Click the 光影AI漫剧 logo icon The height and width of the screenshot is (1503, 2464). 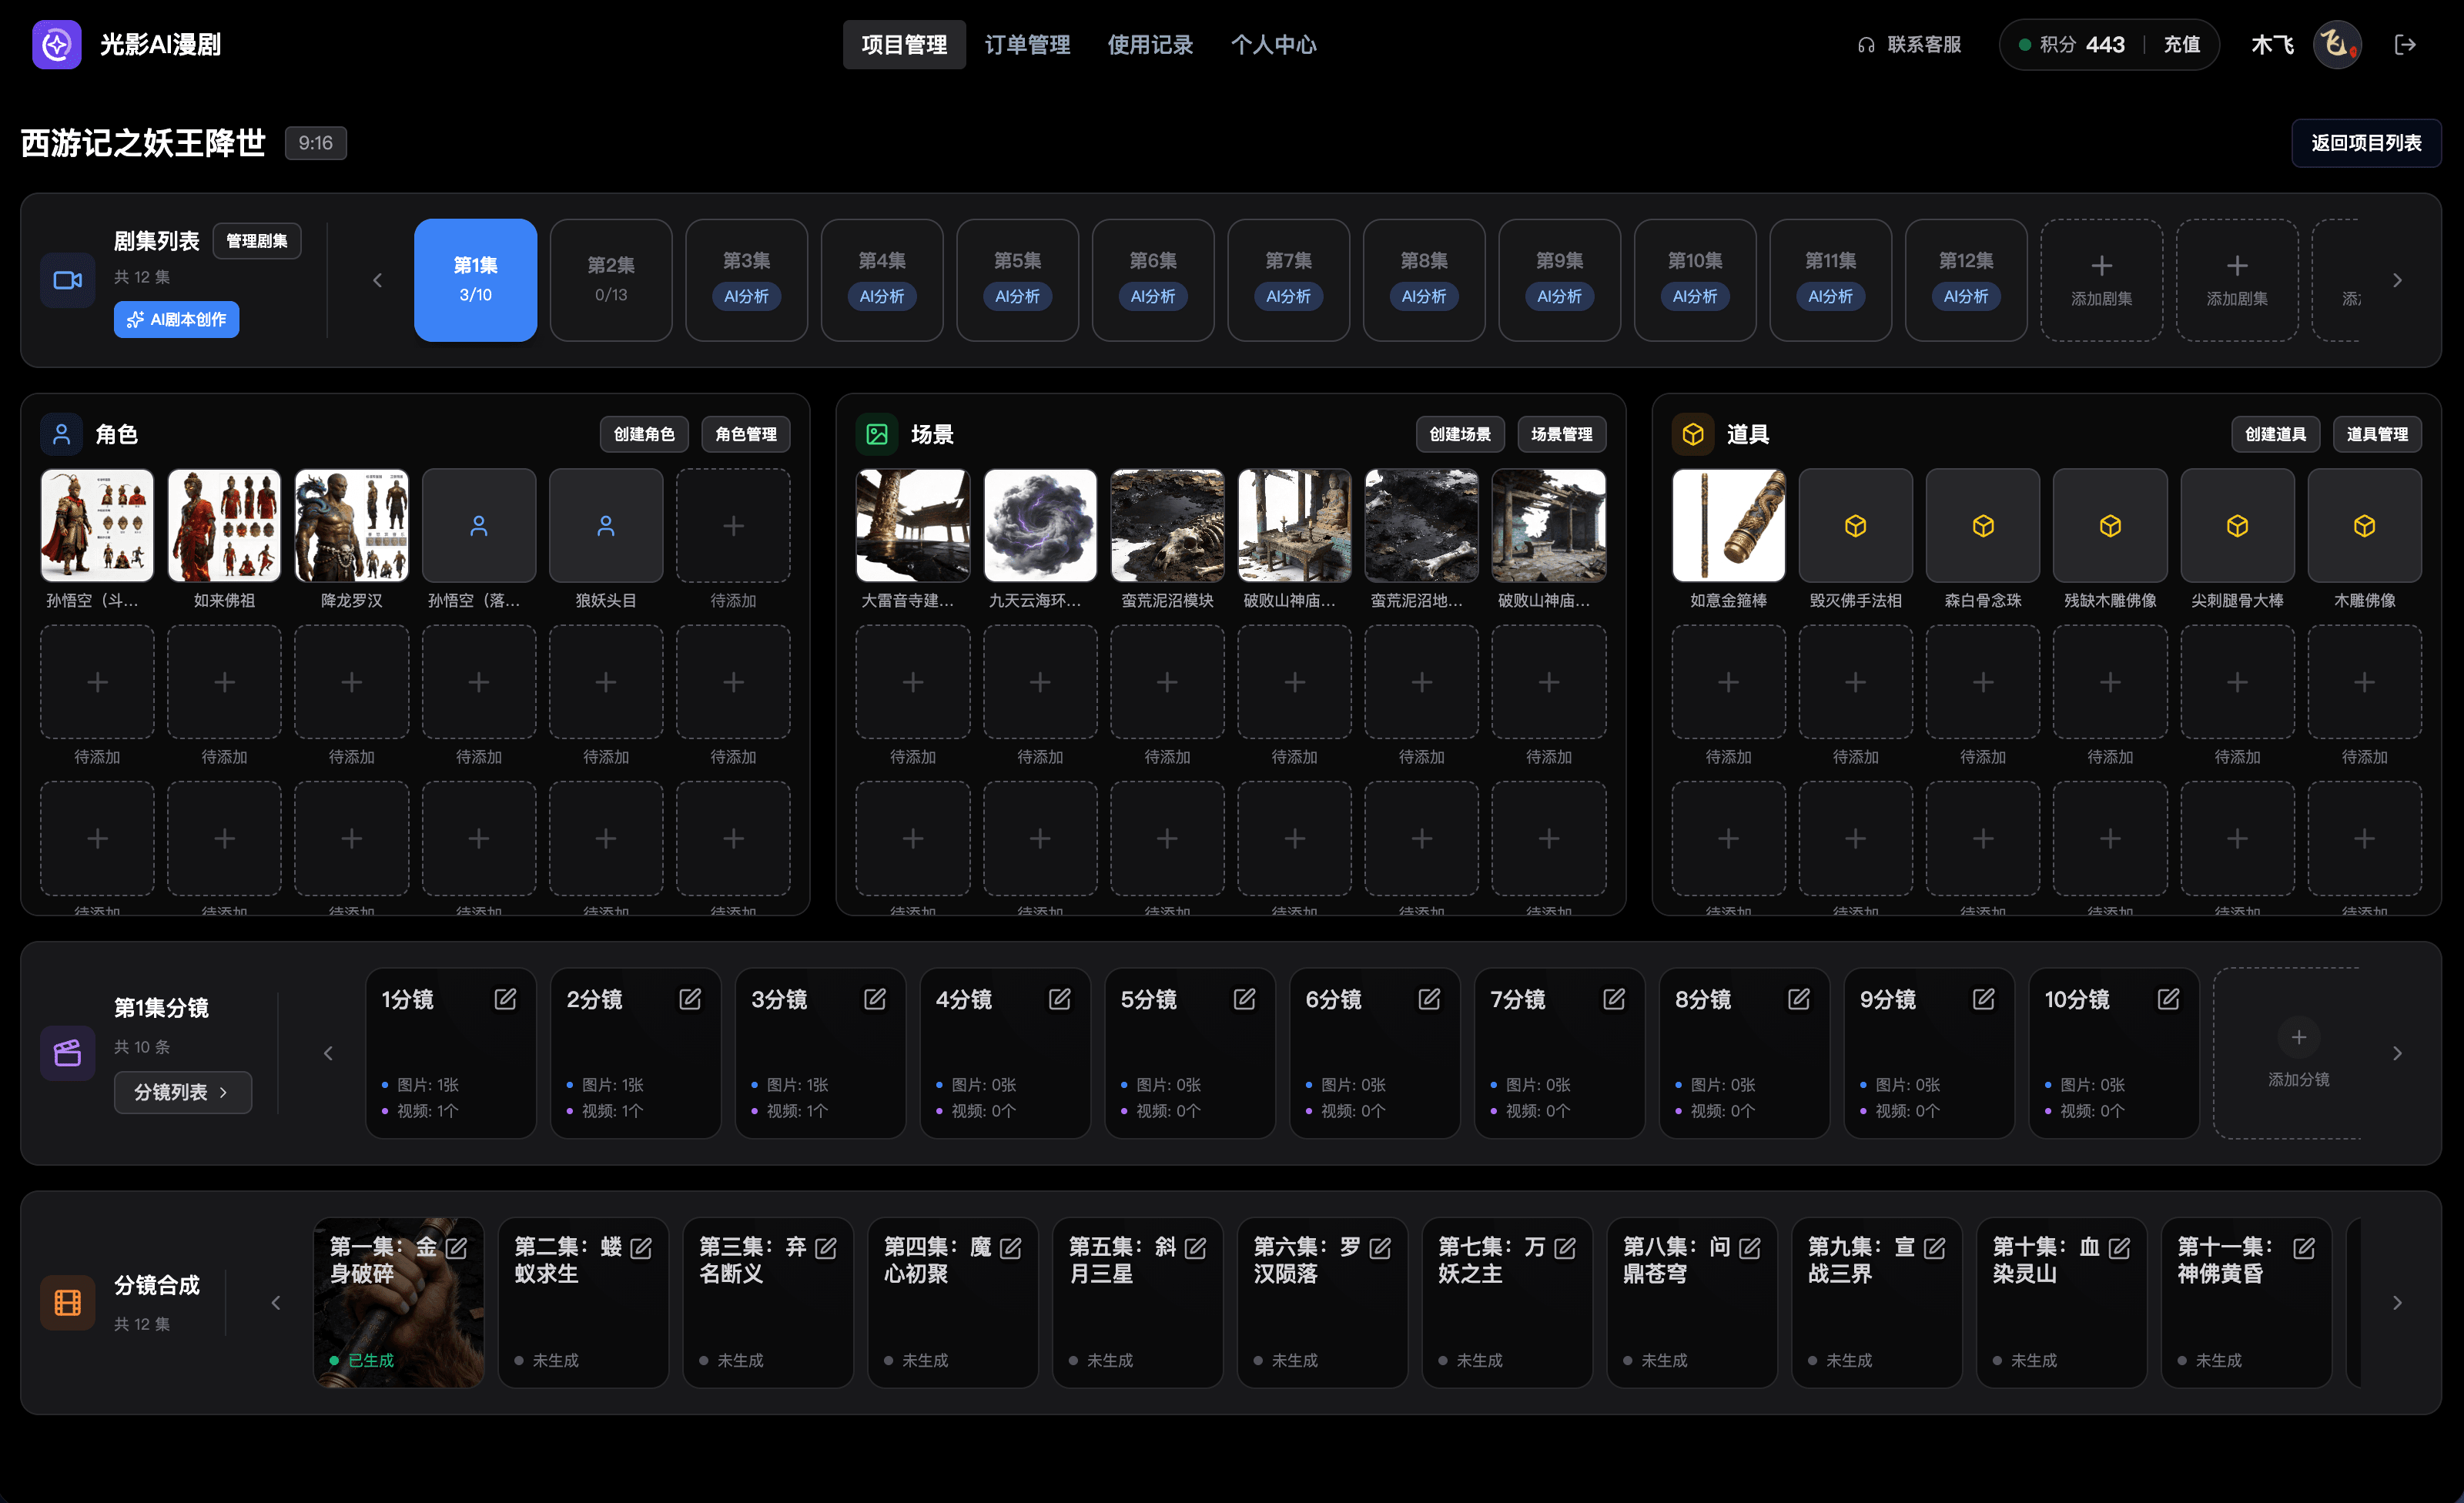pyautogui.click(x=56, y=44)
